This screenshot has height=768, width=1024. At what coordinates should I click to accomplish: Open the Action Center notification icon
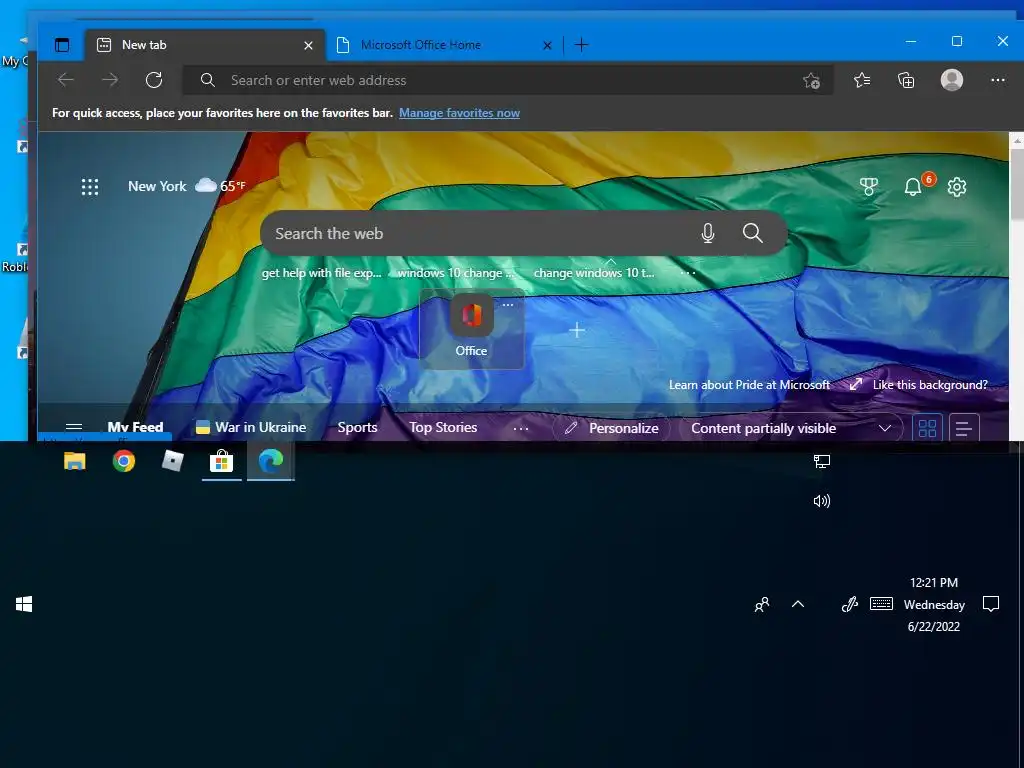coord(991,605)
